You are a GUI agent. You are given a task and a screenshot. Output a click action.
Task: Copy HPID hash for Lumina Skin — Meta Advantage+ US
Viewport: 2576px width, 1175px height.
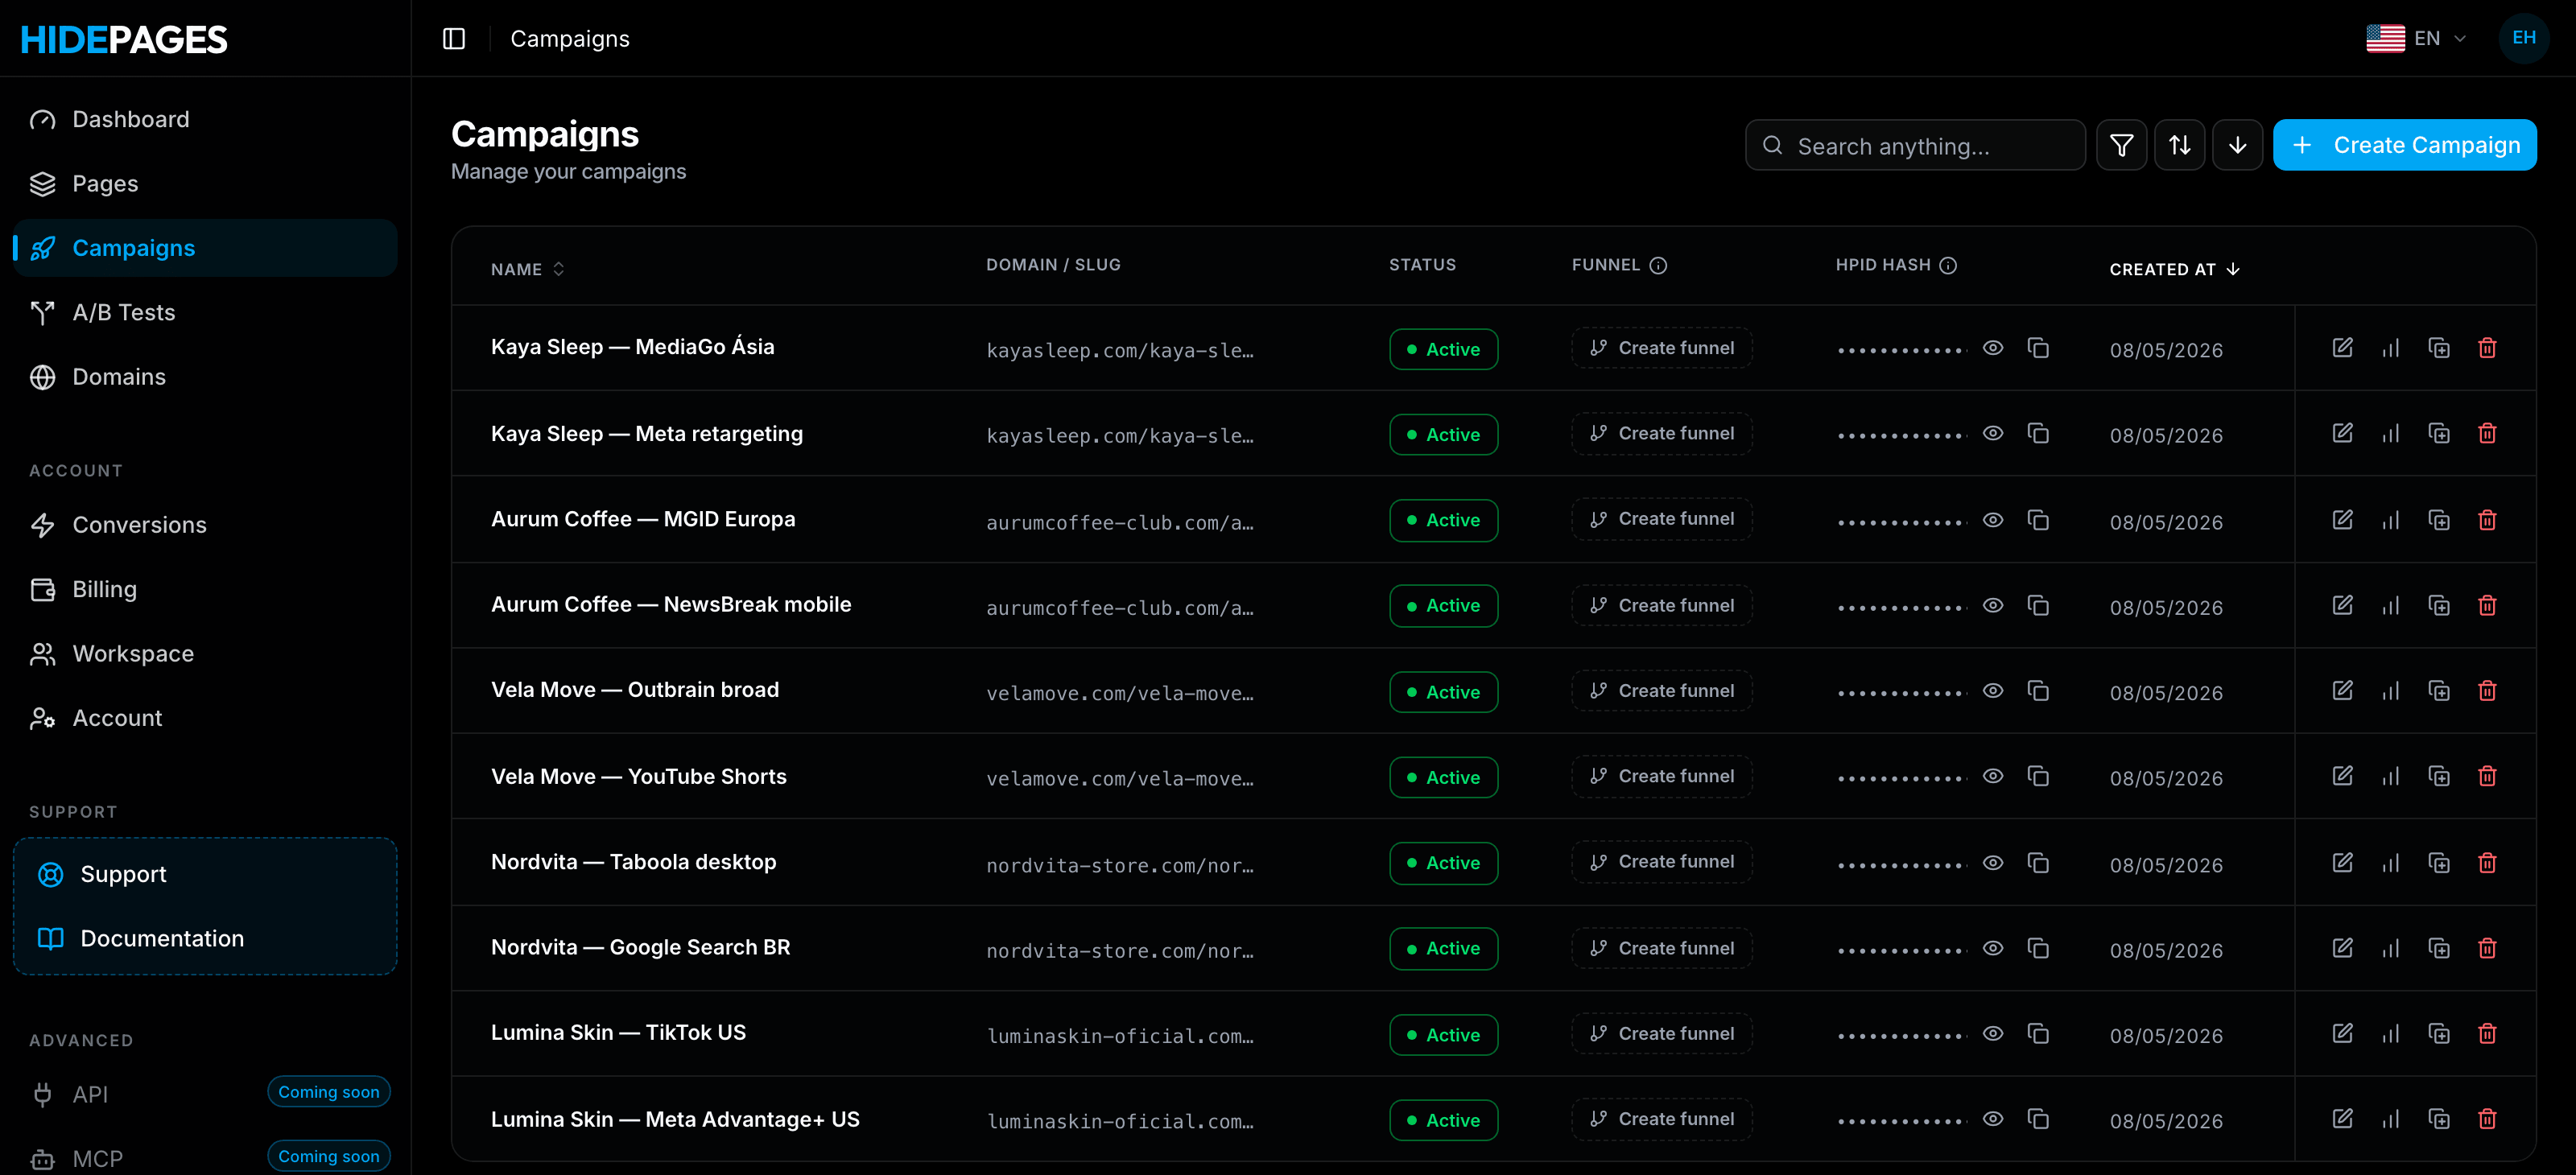[2038, 1119]
